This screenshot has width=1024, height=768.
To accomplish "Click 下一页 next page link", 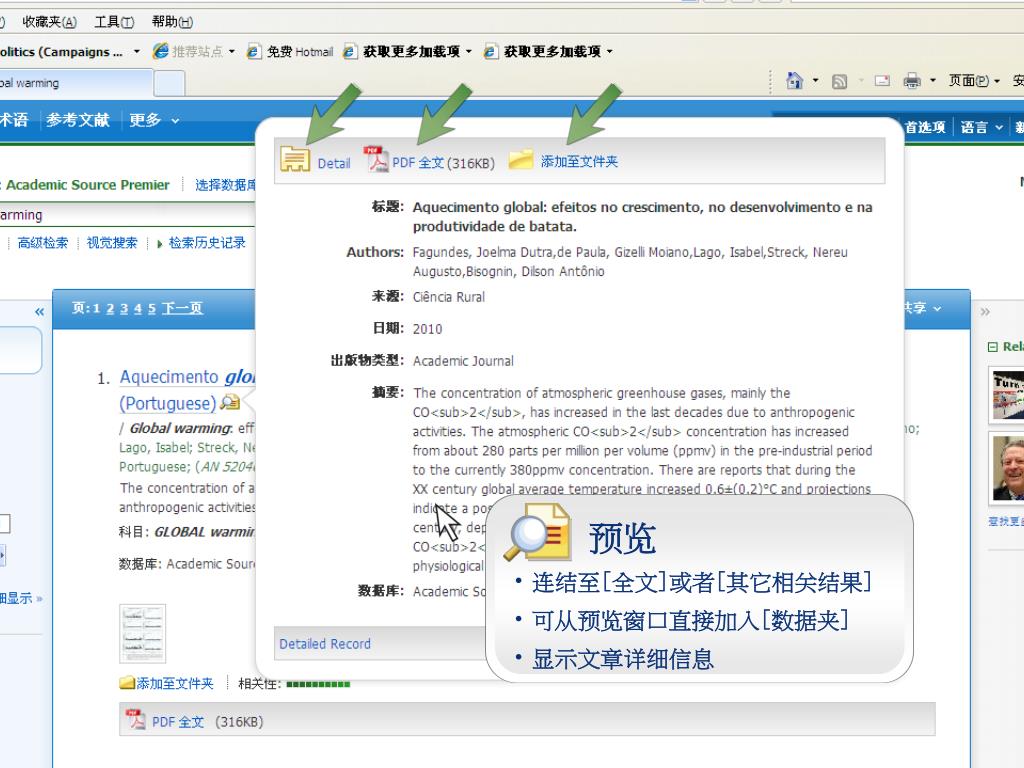I will point(182,308).
